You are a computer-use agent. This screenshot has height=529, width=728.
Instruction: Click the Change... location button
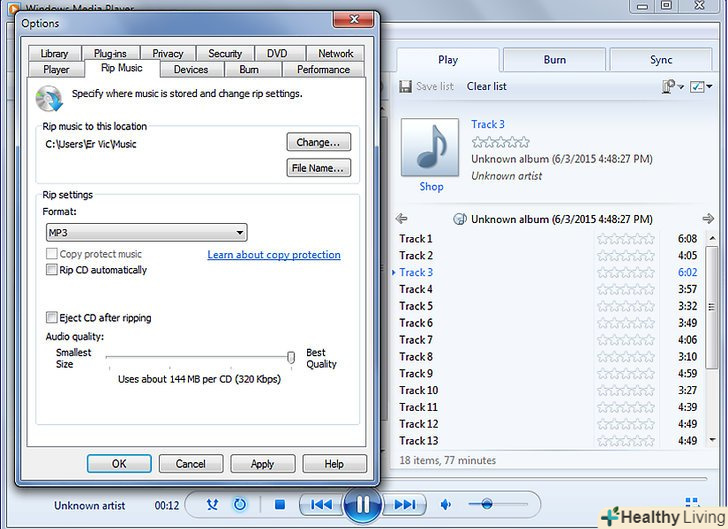pyautogui.click(x=318, y=142)
